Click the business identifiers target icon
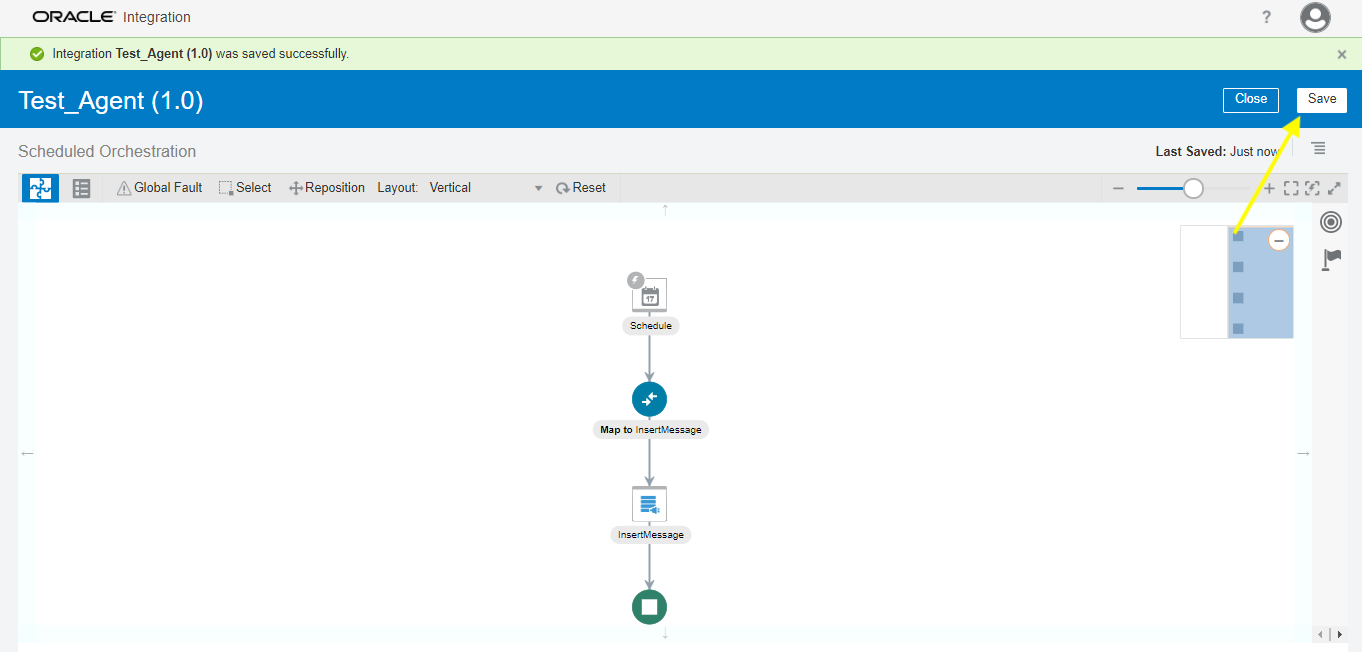 (1331, 221)
